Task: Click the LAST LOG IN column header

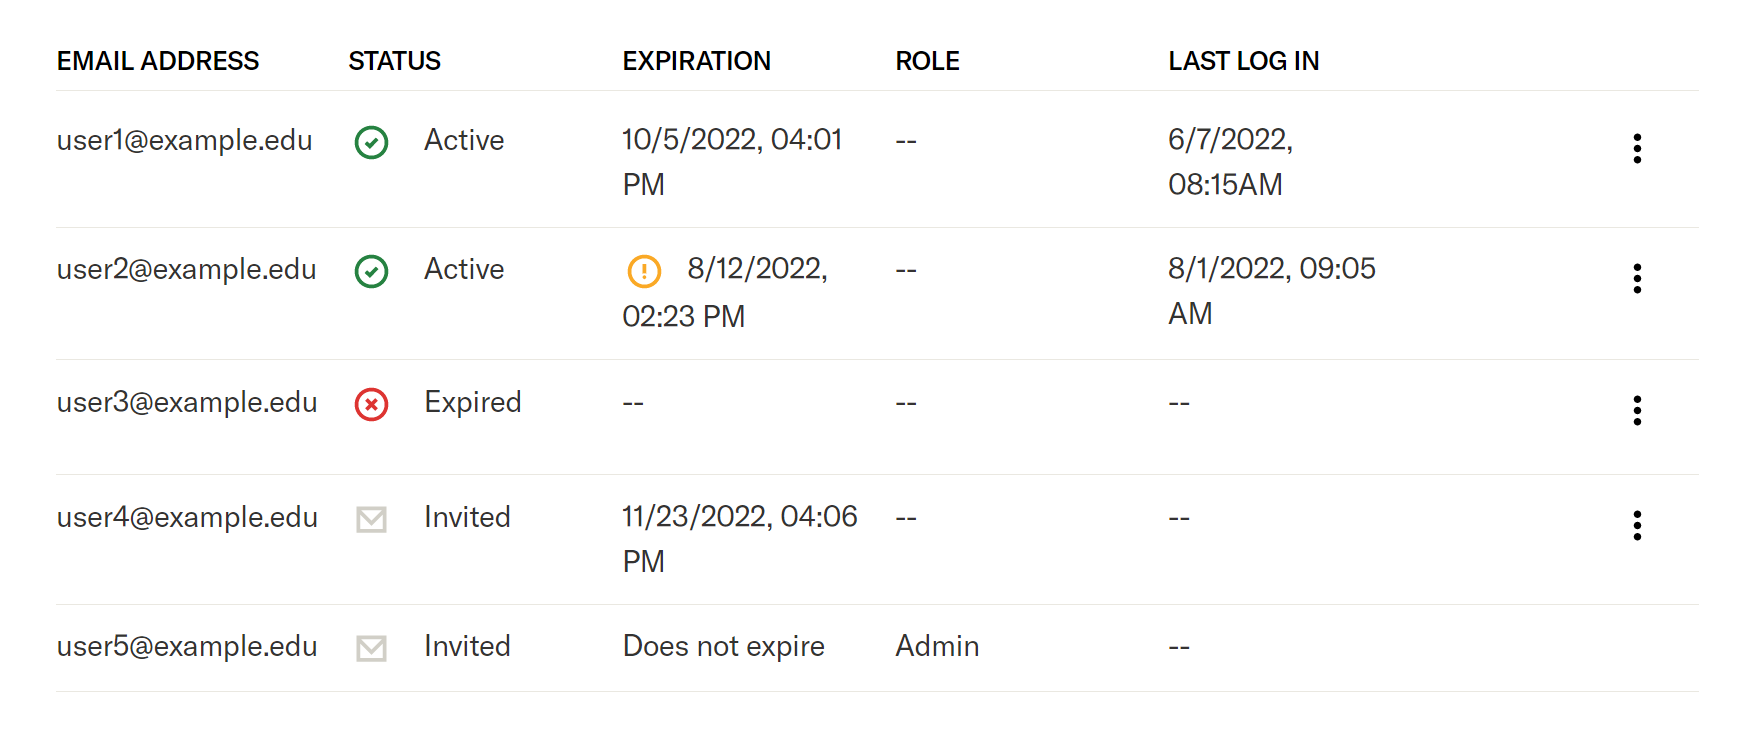Action: pos(1243,61)
